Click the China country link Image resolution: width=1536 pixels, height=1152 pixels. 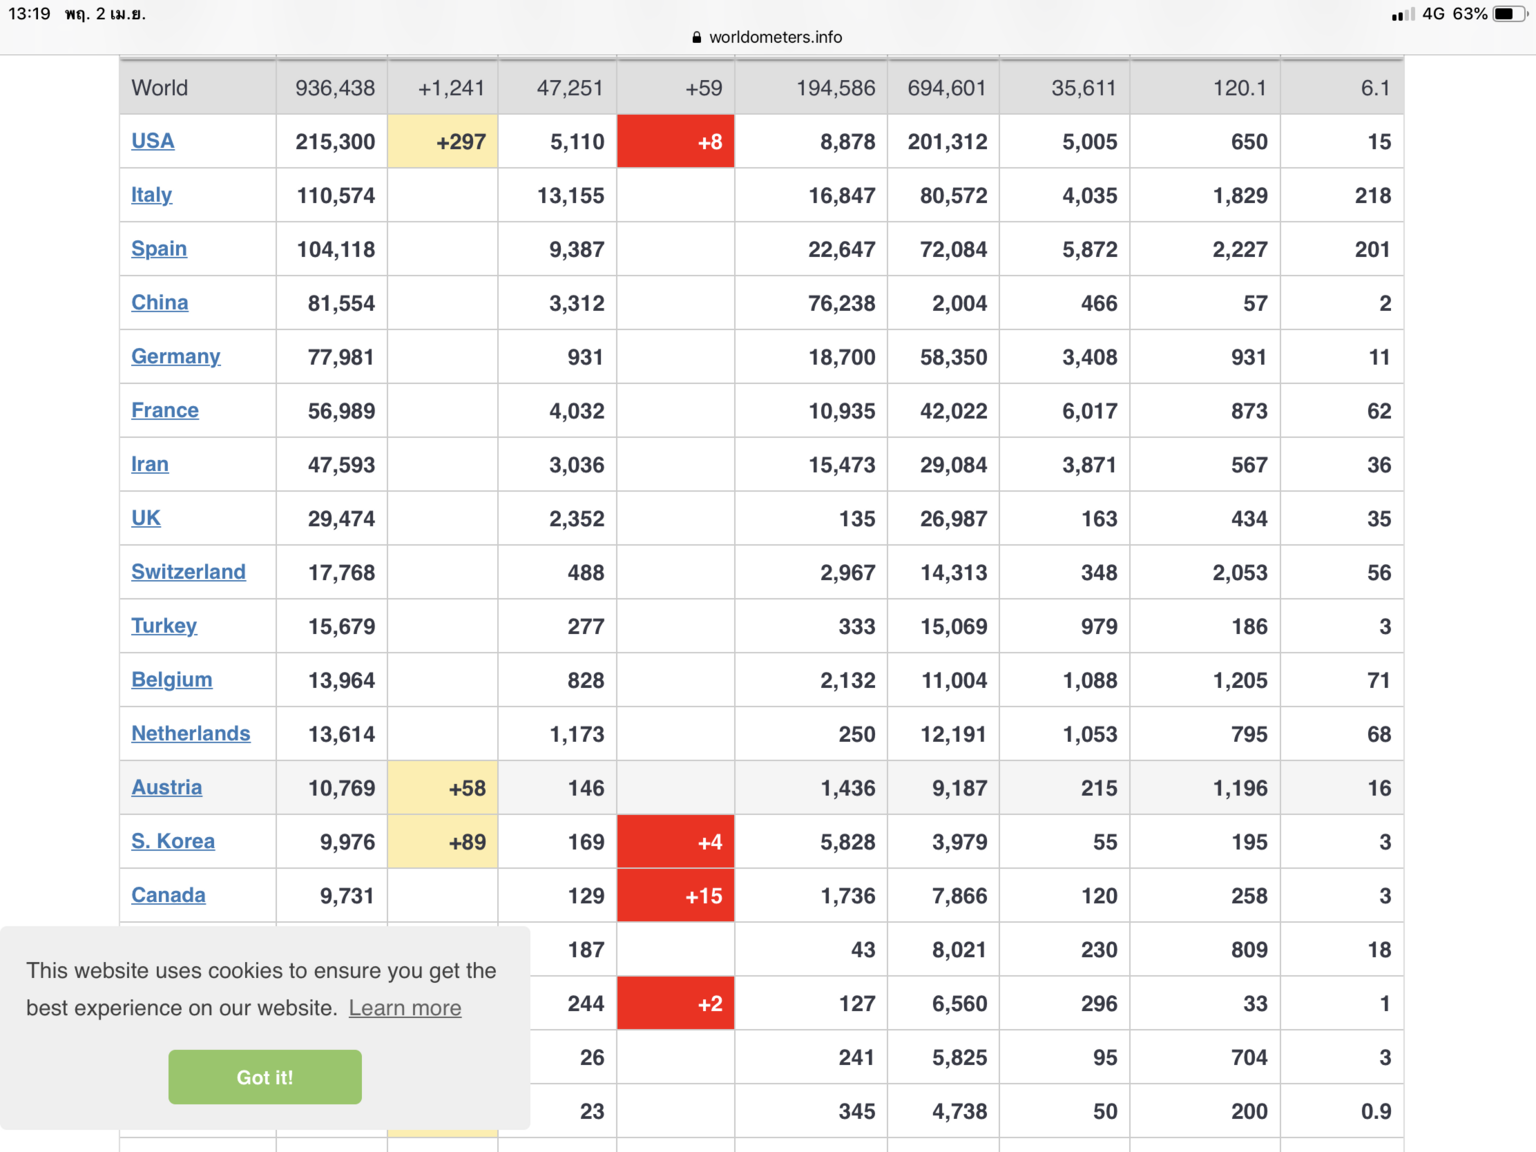pyautogui.click(x=160, y=303)
